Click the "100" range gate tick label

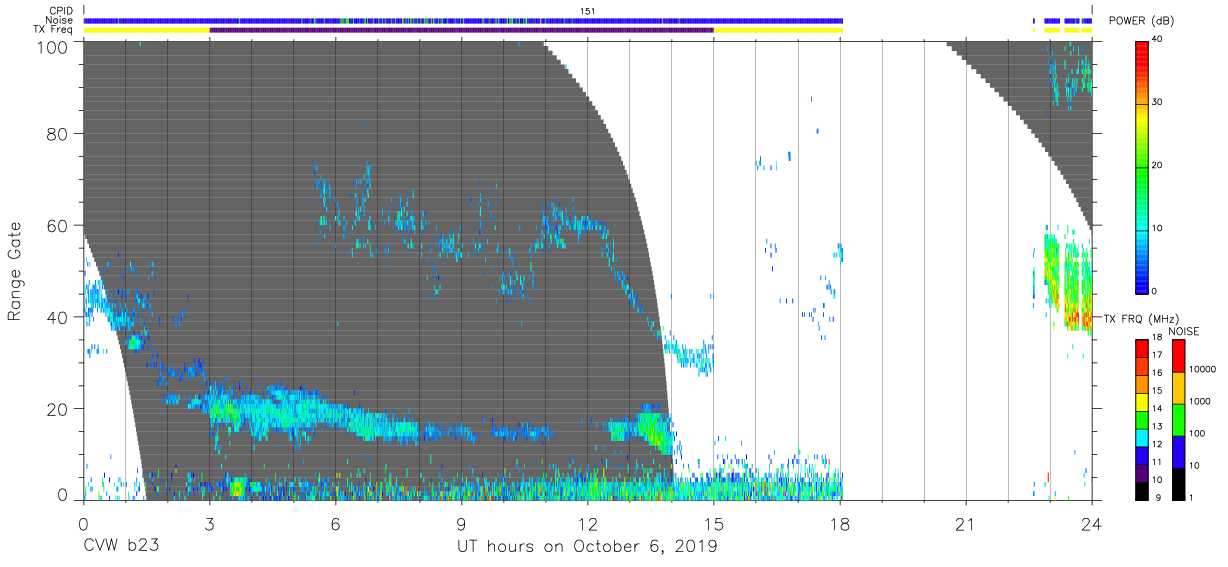[54, 47]
